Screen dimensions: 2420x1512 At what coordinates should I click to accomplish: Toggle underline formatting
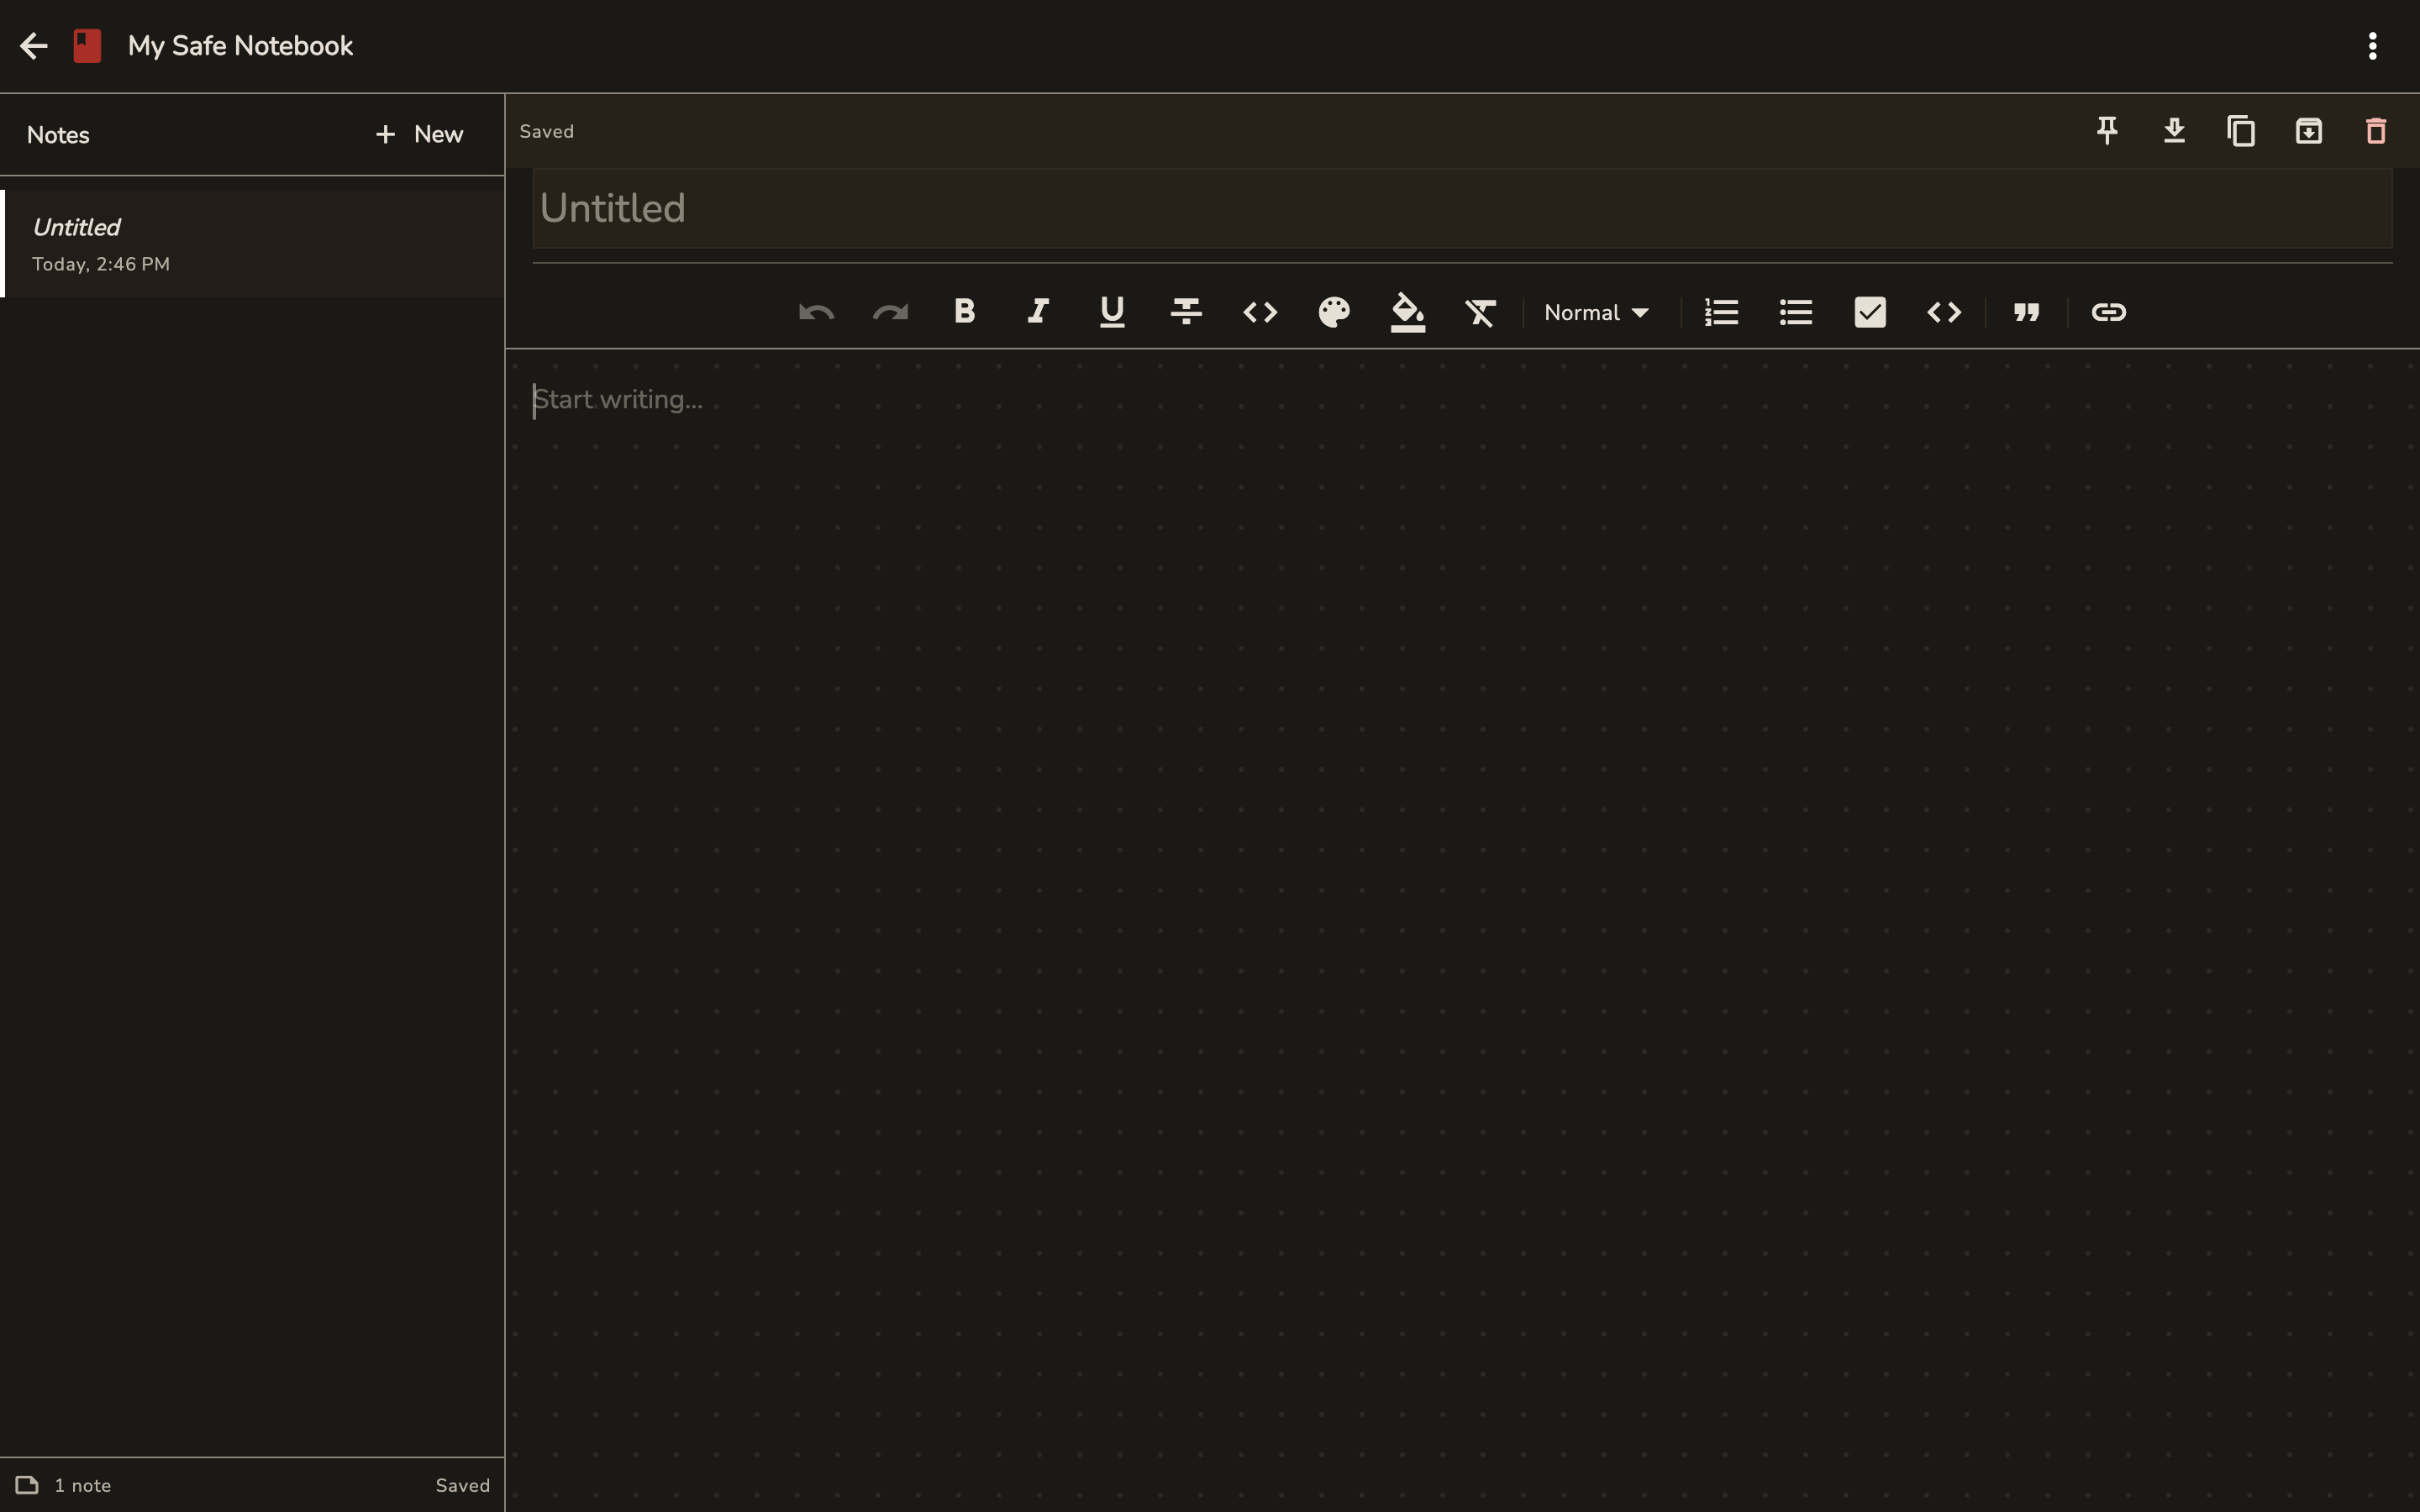[x=1111, y=312]
